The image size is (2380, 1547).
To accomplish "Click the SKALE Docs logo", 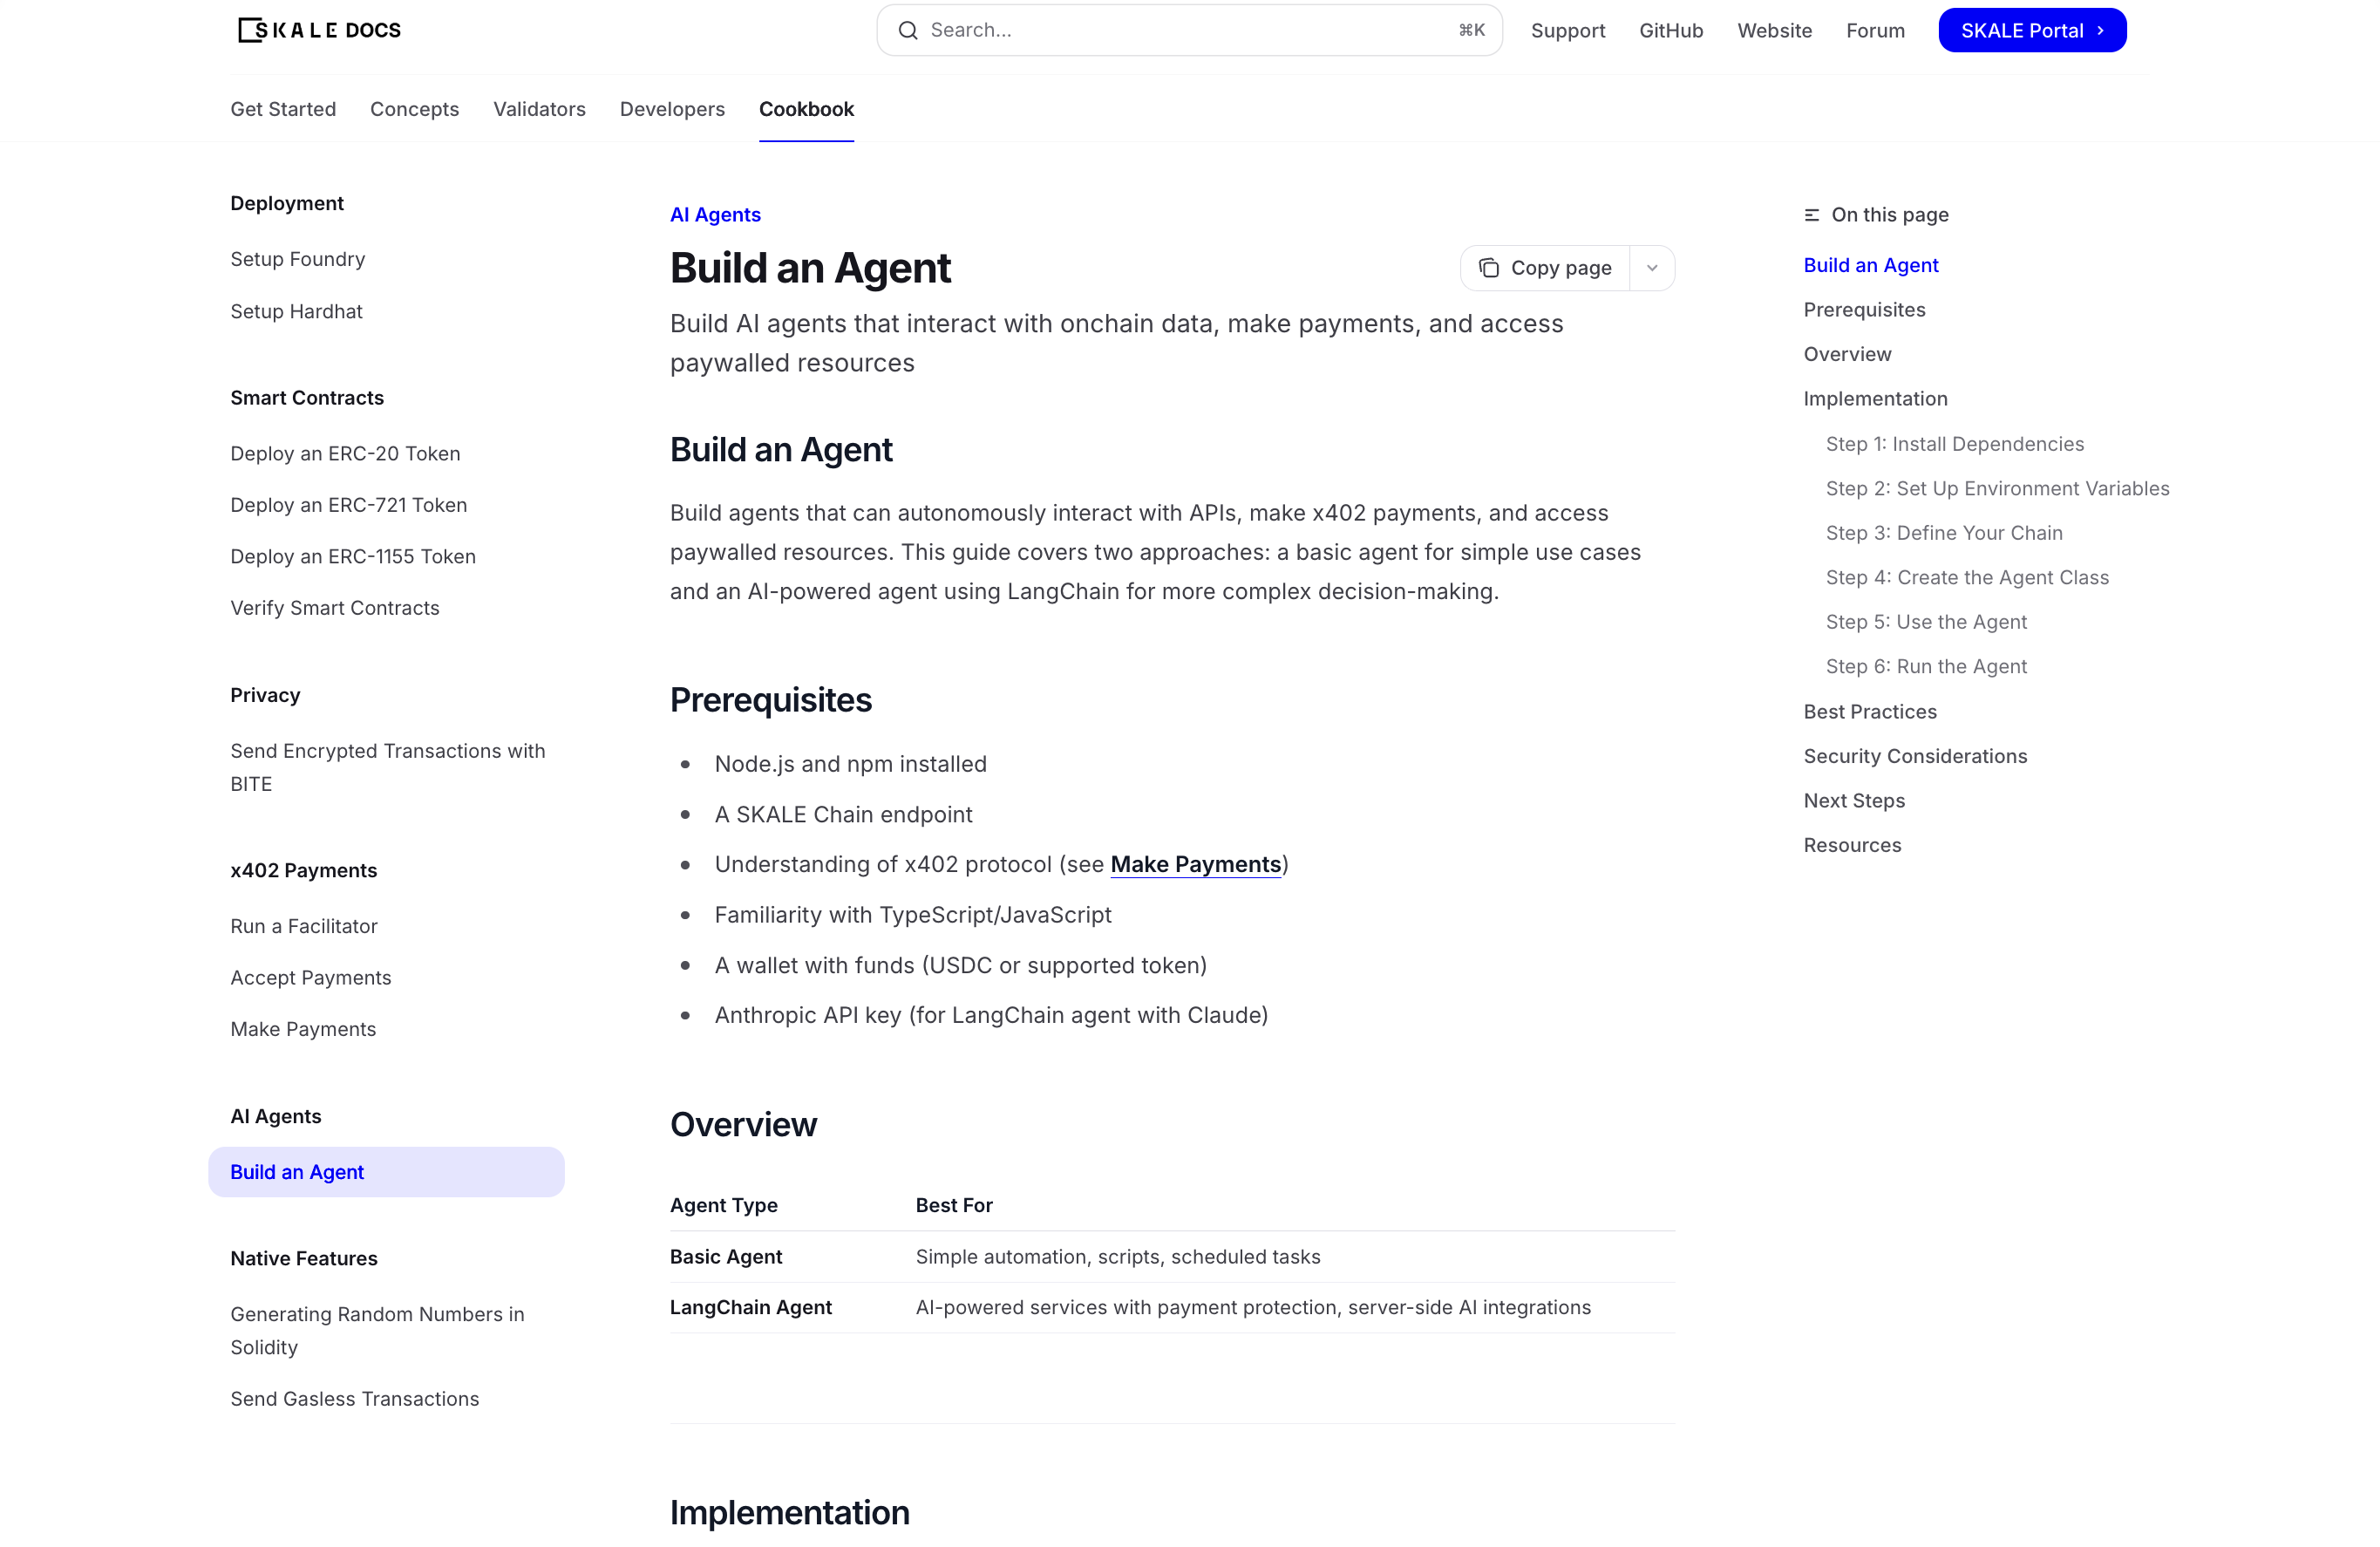I will (319, 30).
